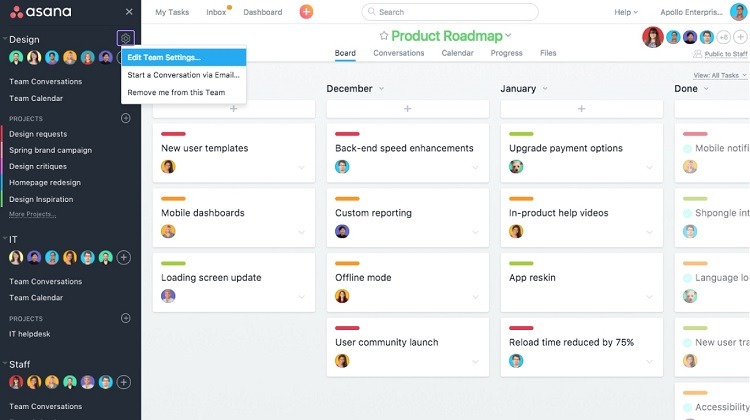Add a project to the Design team

125,118
